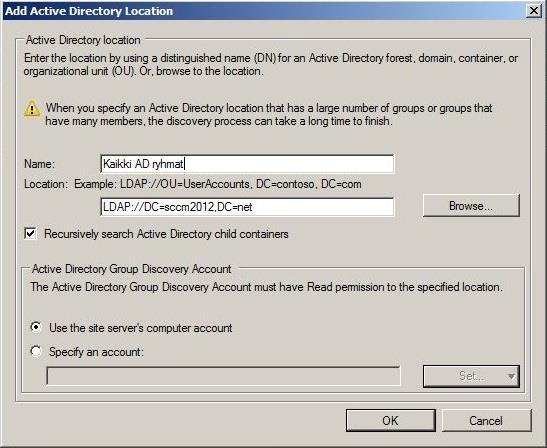
Task: Click the Name field containing Kaikki AD ryhmat
Action: click(x=247, y=164)
